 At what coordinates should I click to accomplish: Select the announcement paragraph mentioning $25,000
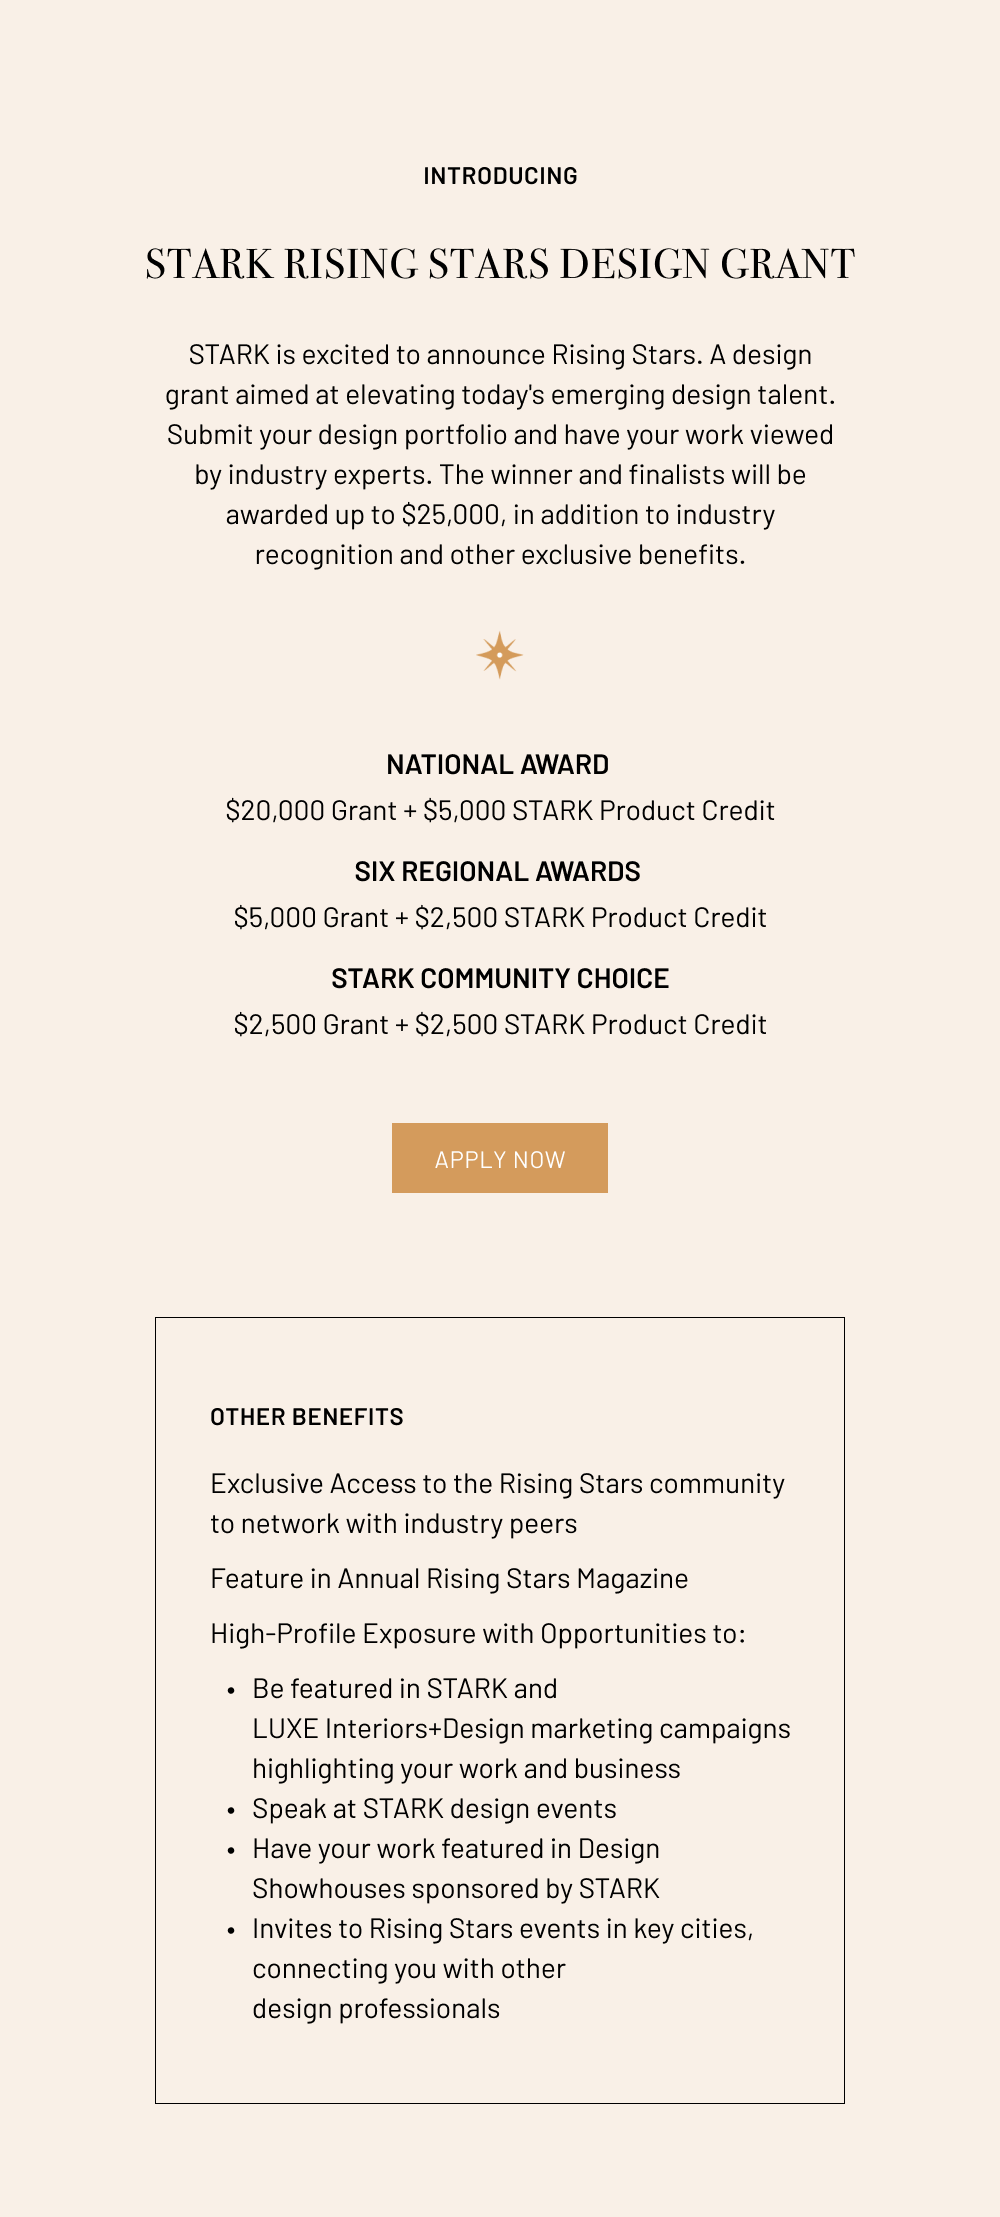coord(500,455)
